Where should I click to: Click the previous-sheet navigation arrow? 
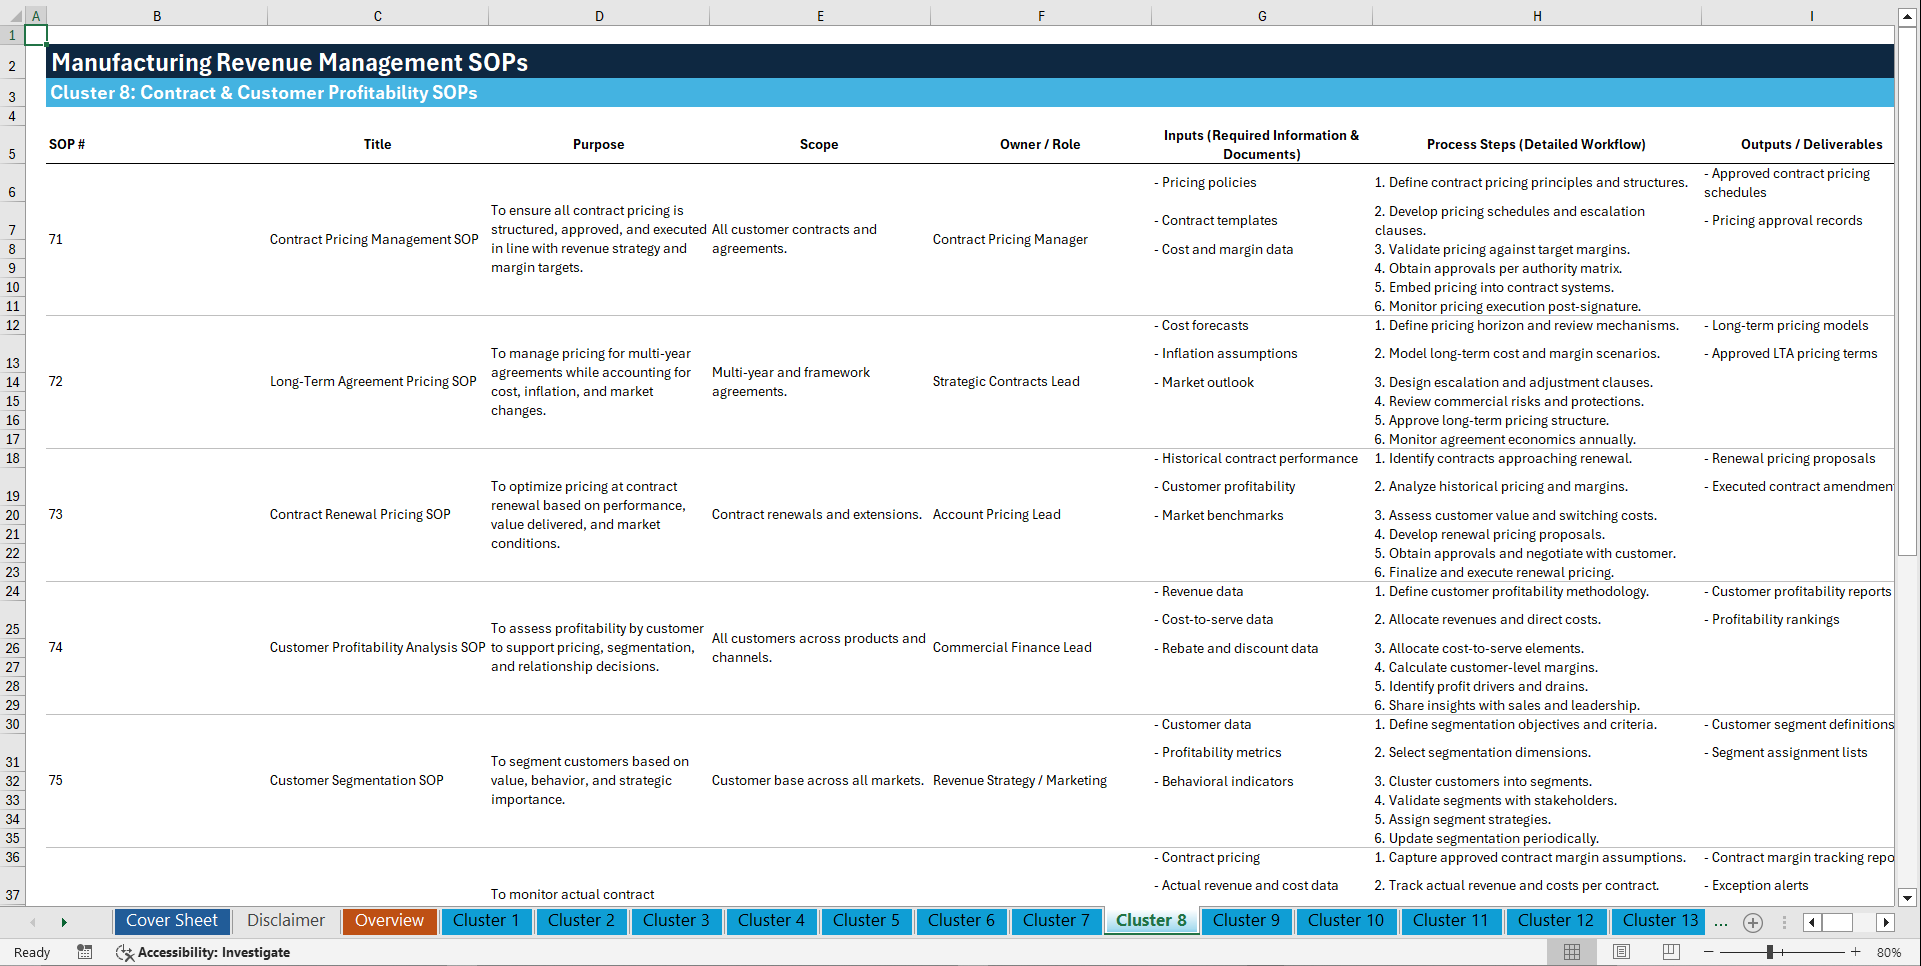[33, 922]
